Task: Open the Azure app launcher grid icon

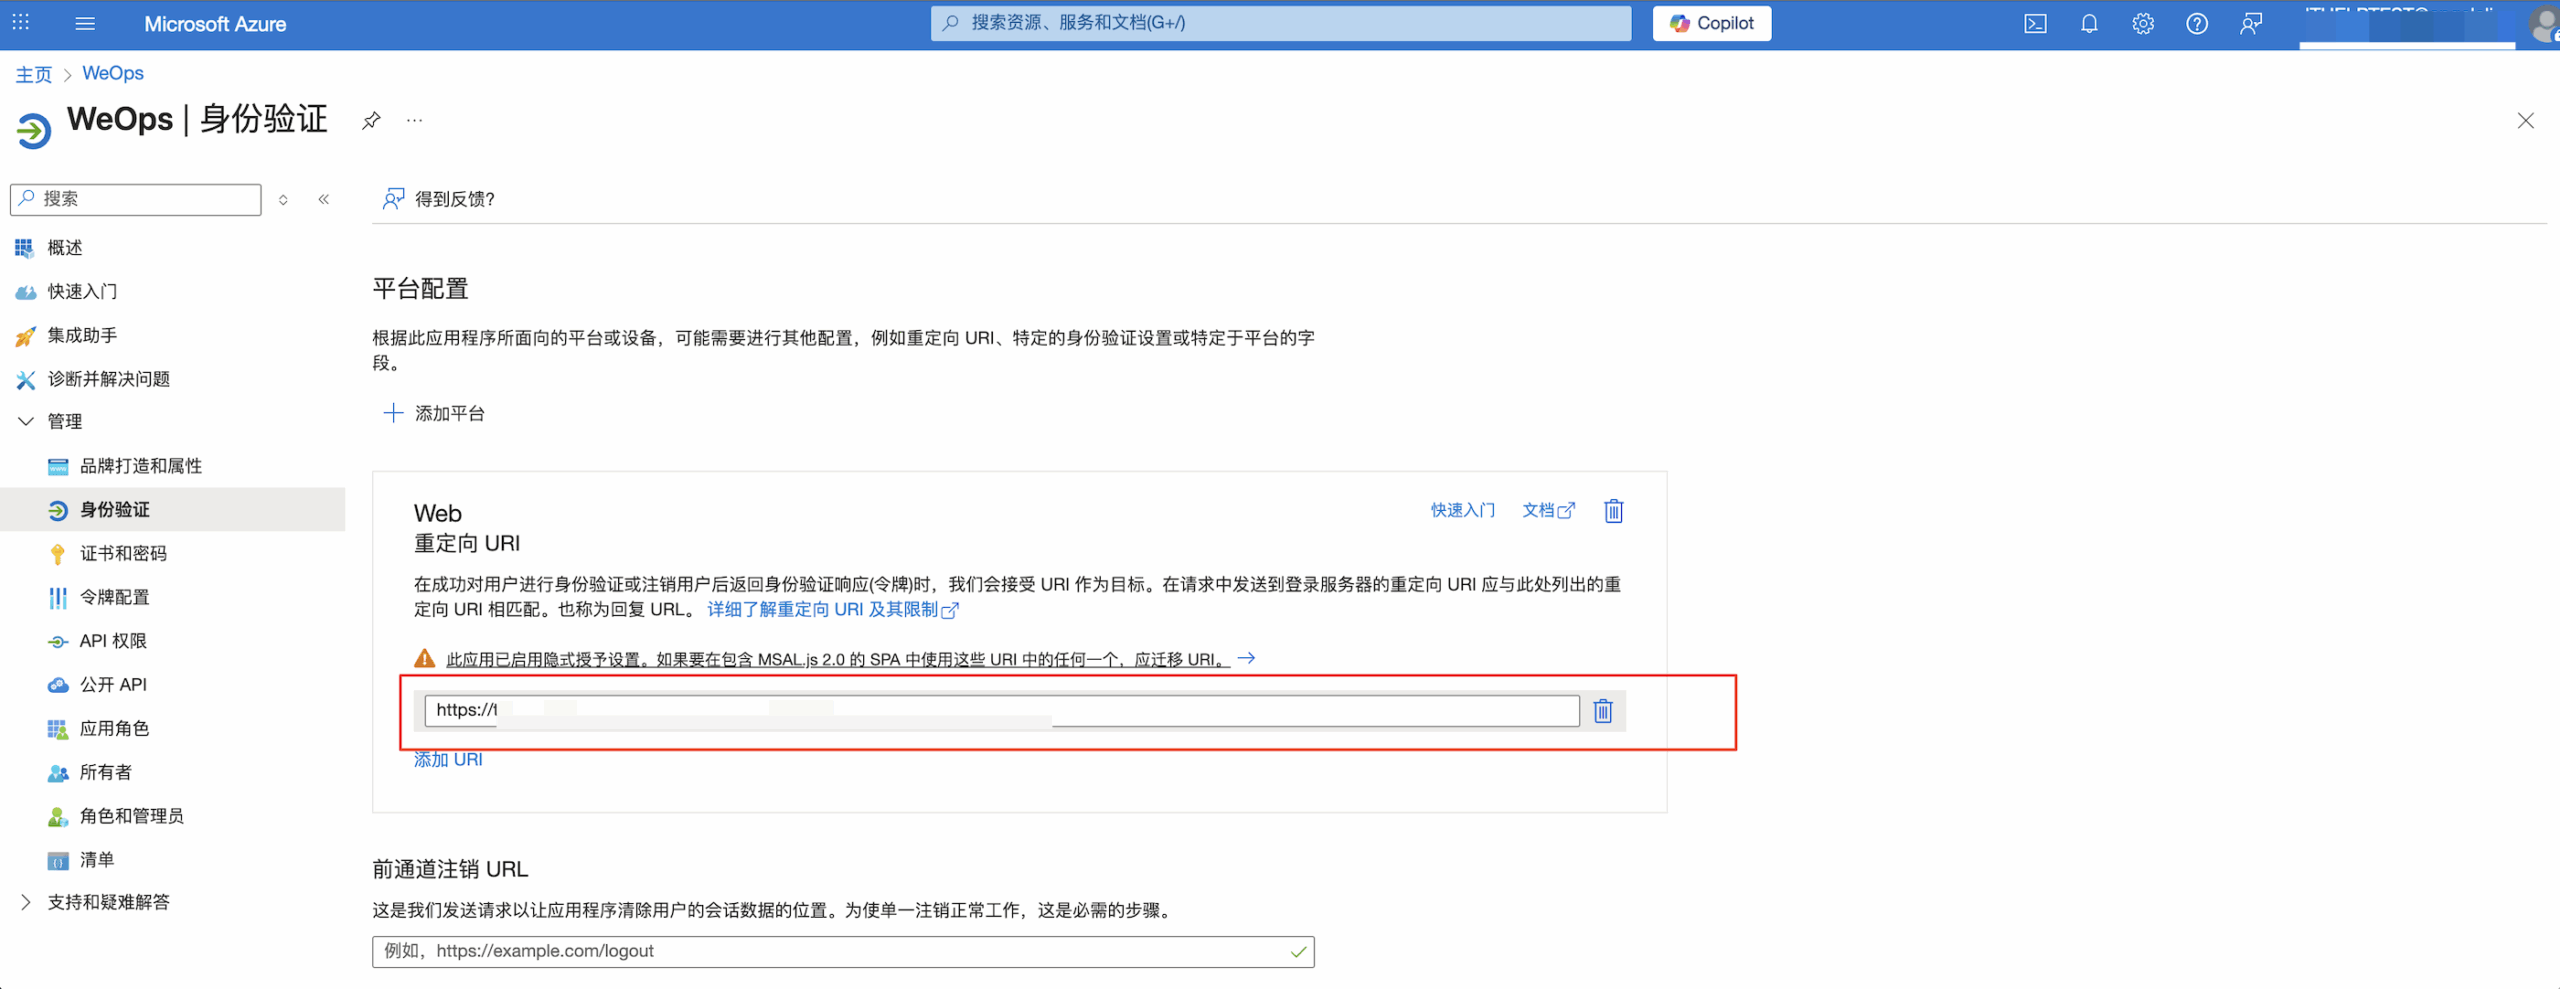Action: click(x=21, y=23)
